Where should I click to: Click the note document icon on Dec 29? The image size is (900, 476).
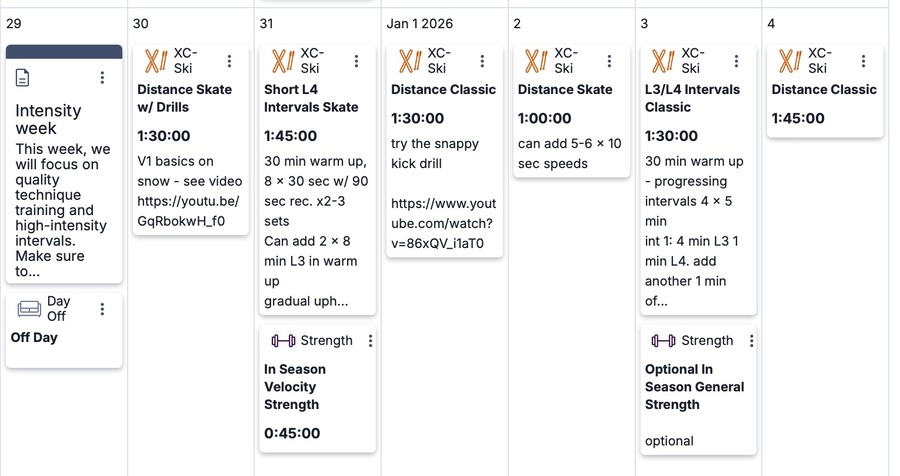click(x=24, y=78)
